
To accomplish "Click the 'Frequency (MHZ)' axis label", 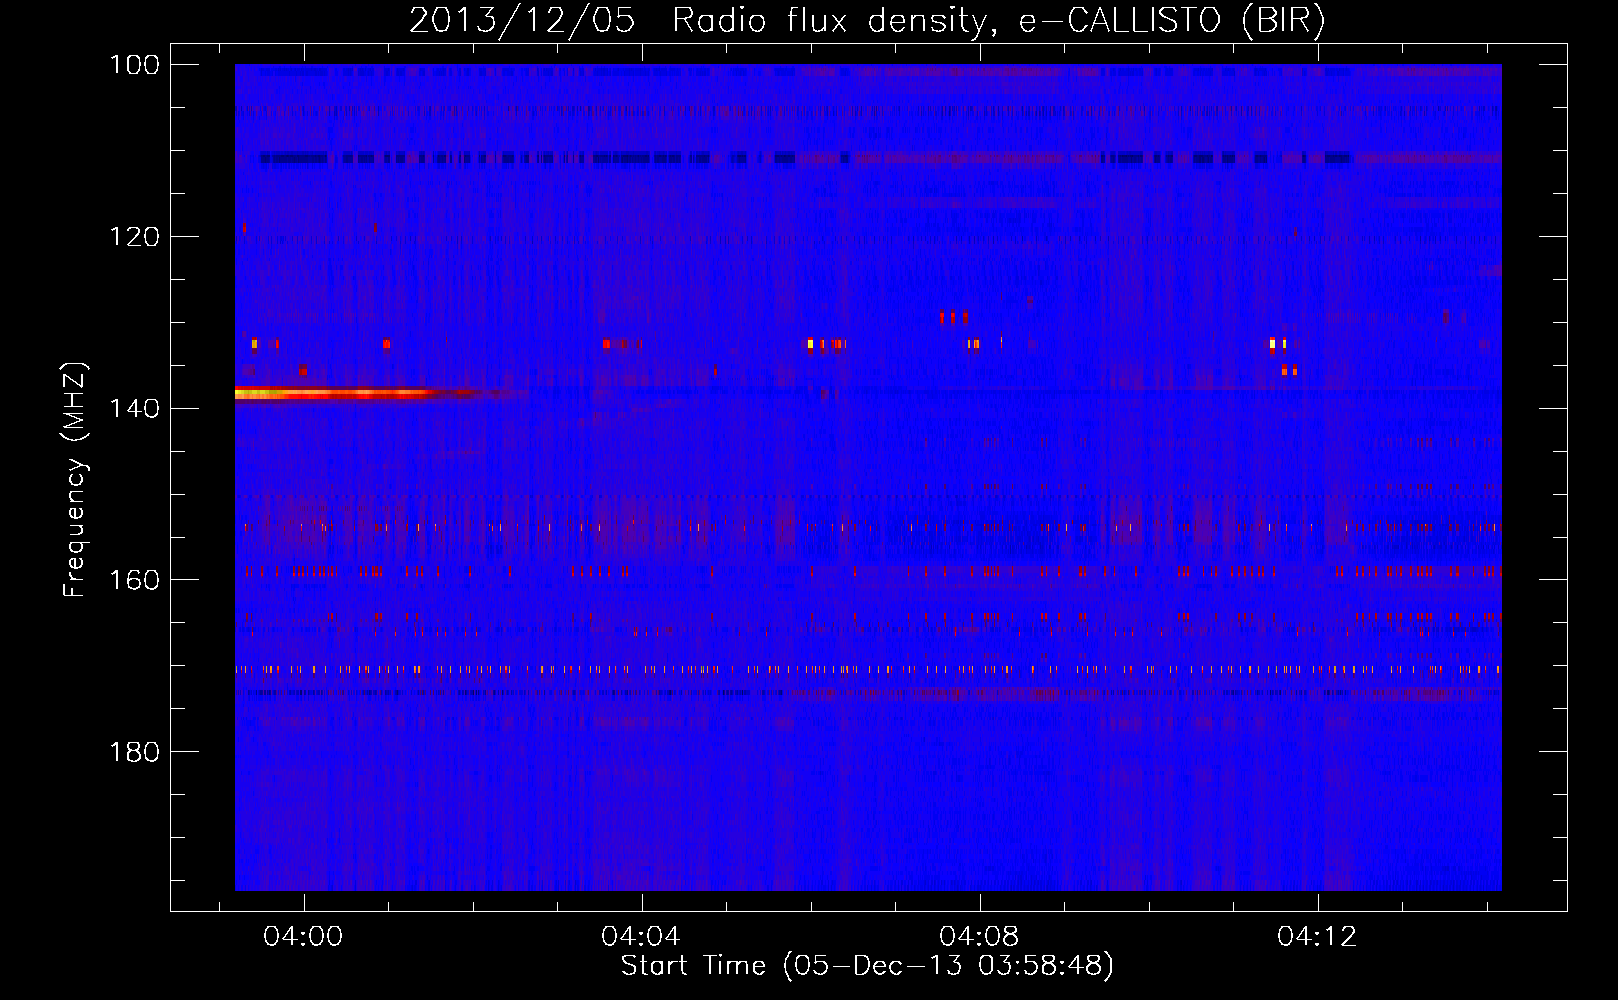I will tap(75, 480).
